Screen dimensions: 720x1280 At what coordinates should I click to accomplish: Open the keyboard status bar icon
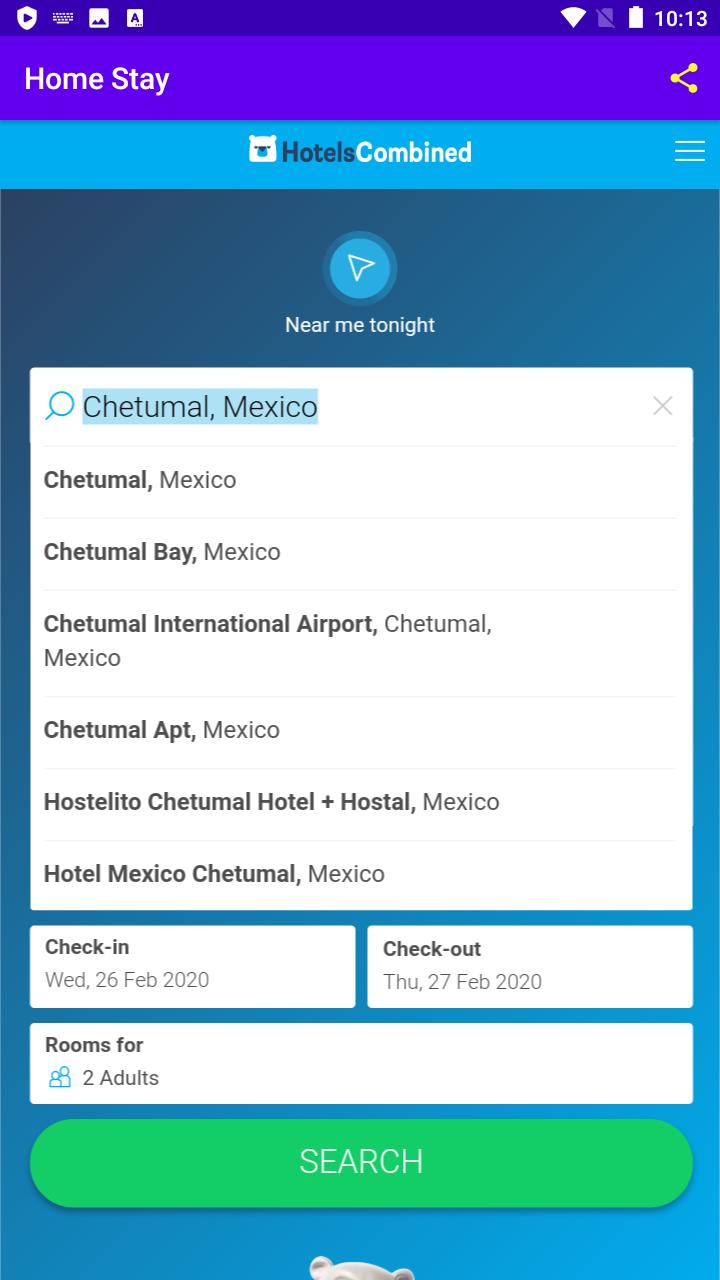[63, 17]
